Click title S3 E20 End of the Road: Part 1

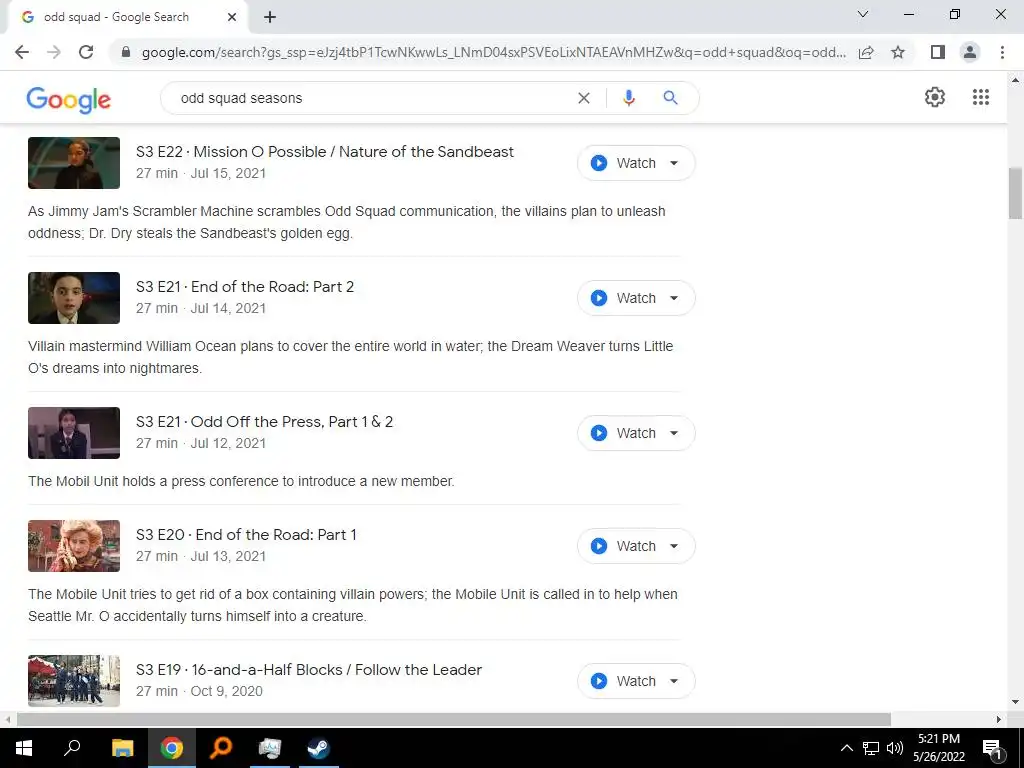(246, 535)
